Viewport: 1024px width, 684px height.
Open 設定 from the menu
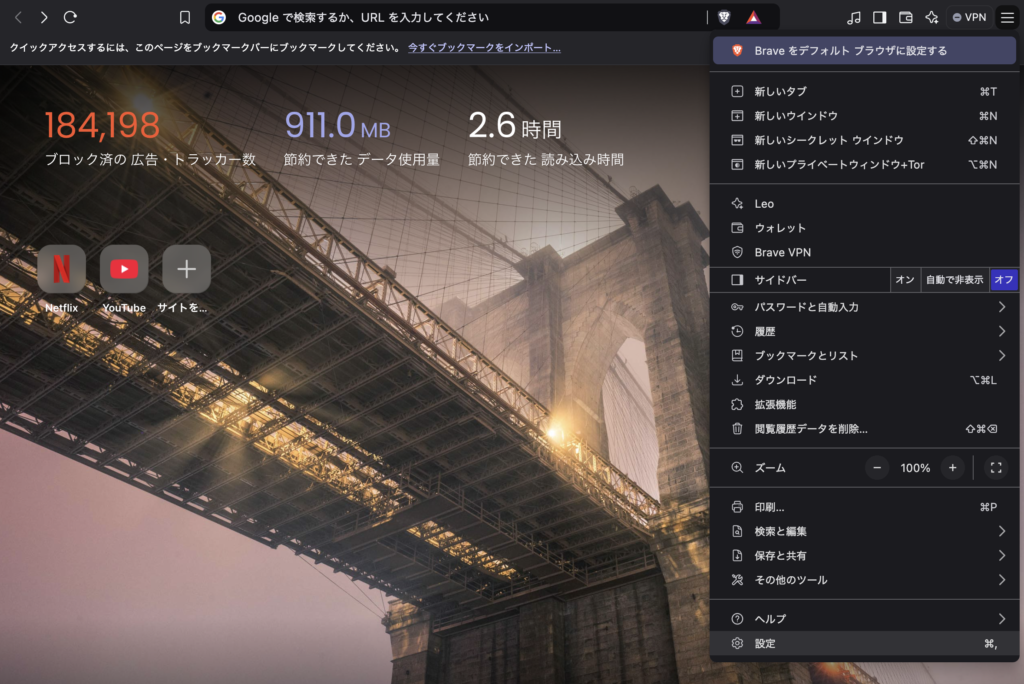(x=765, y=644)
